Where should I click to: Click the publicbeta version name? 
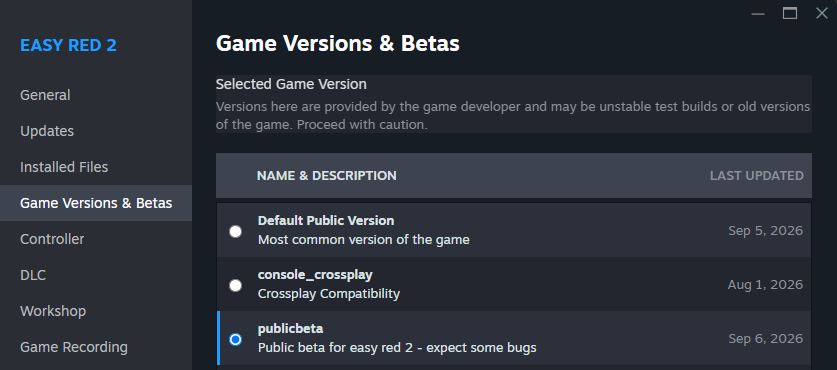[x=290, y=329]
